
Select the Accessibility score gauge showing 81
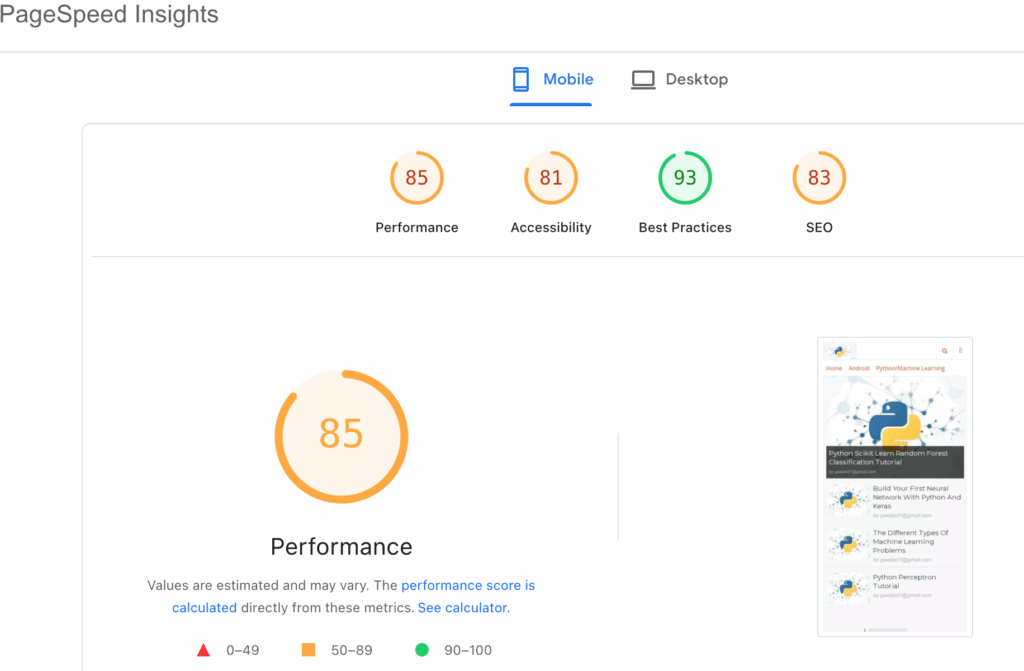pyautogui.click(x=551, y=178)
